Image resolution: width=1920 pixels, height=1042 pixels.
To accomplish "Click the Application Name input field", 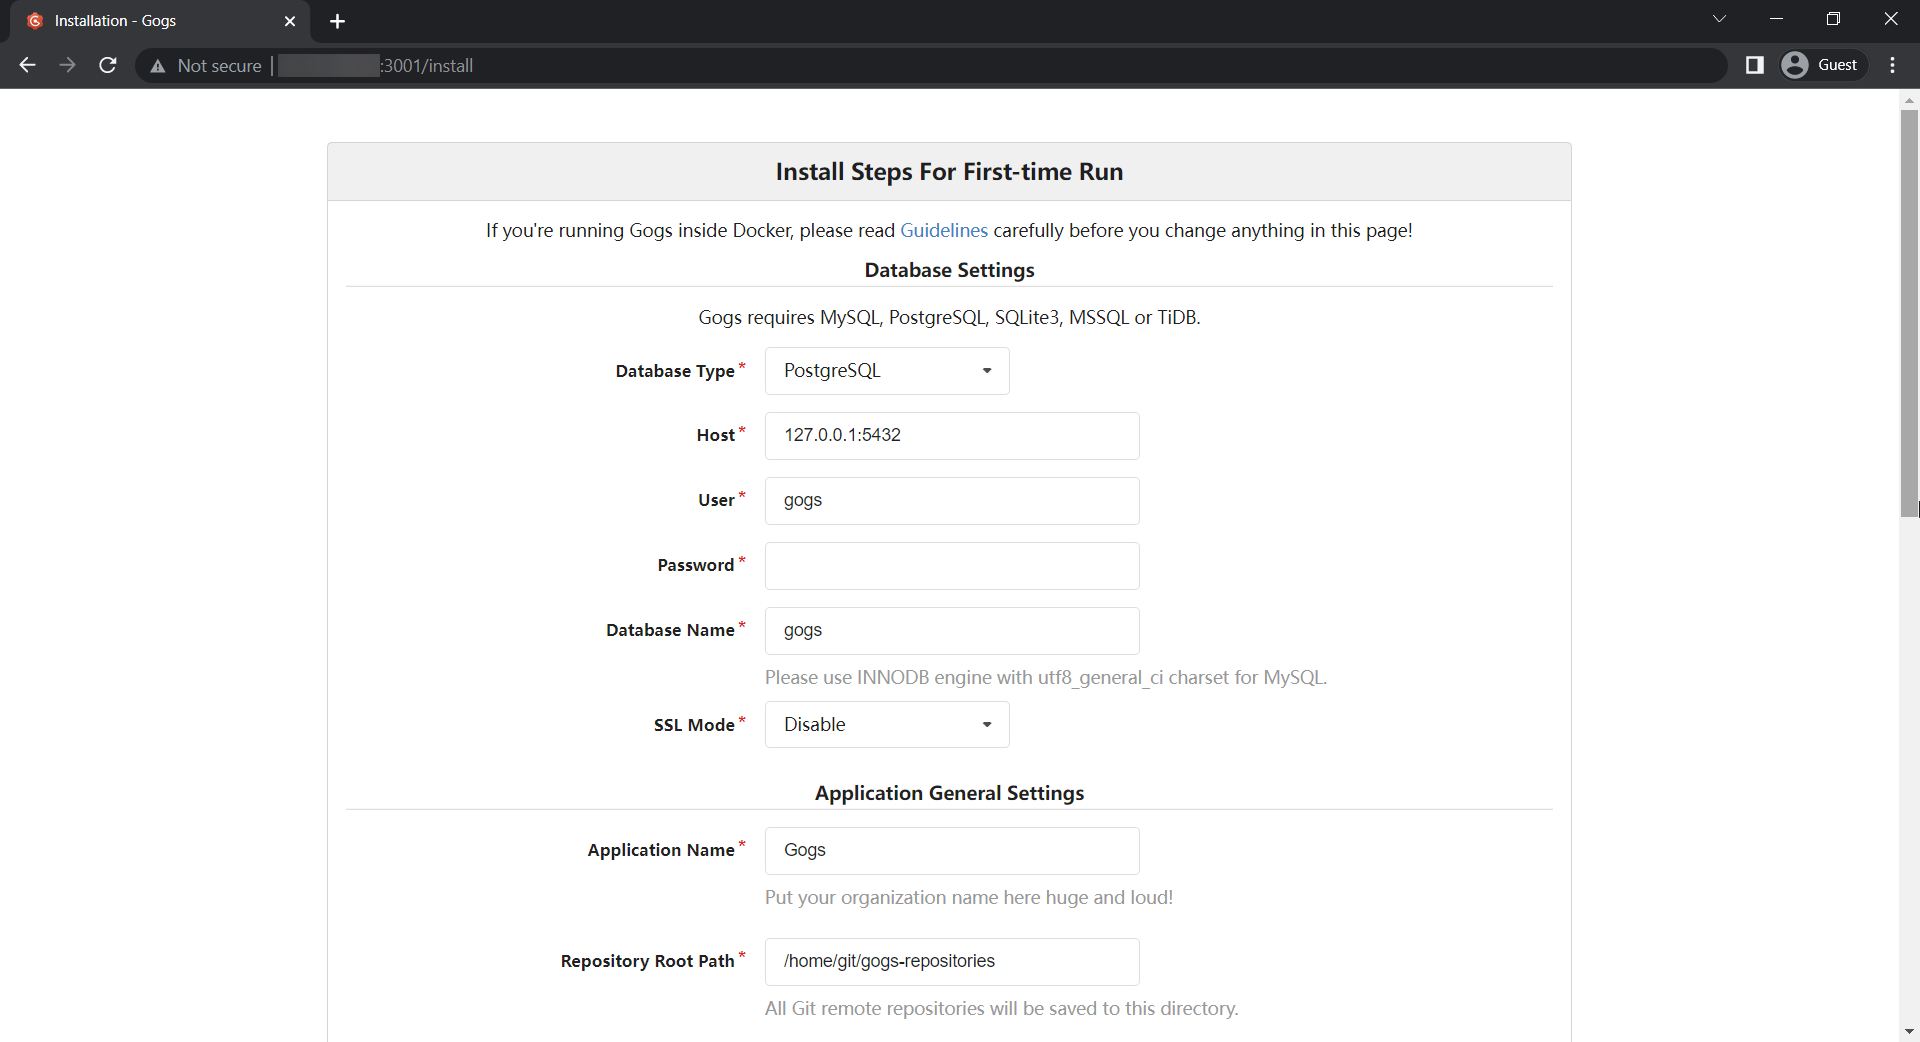I will (x=952, y=851).
